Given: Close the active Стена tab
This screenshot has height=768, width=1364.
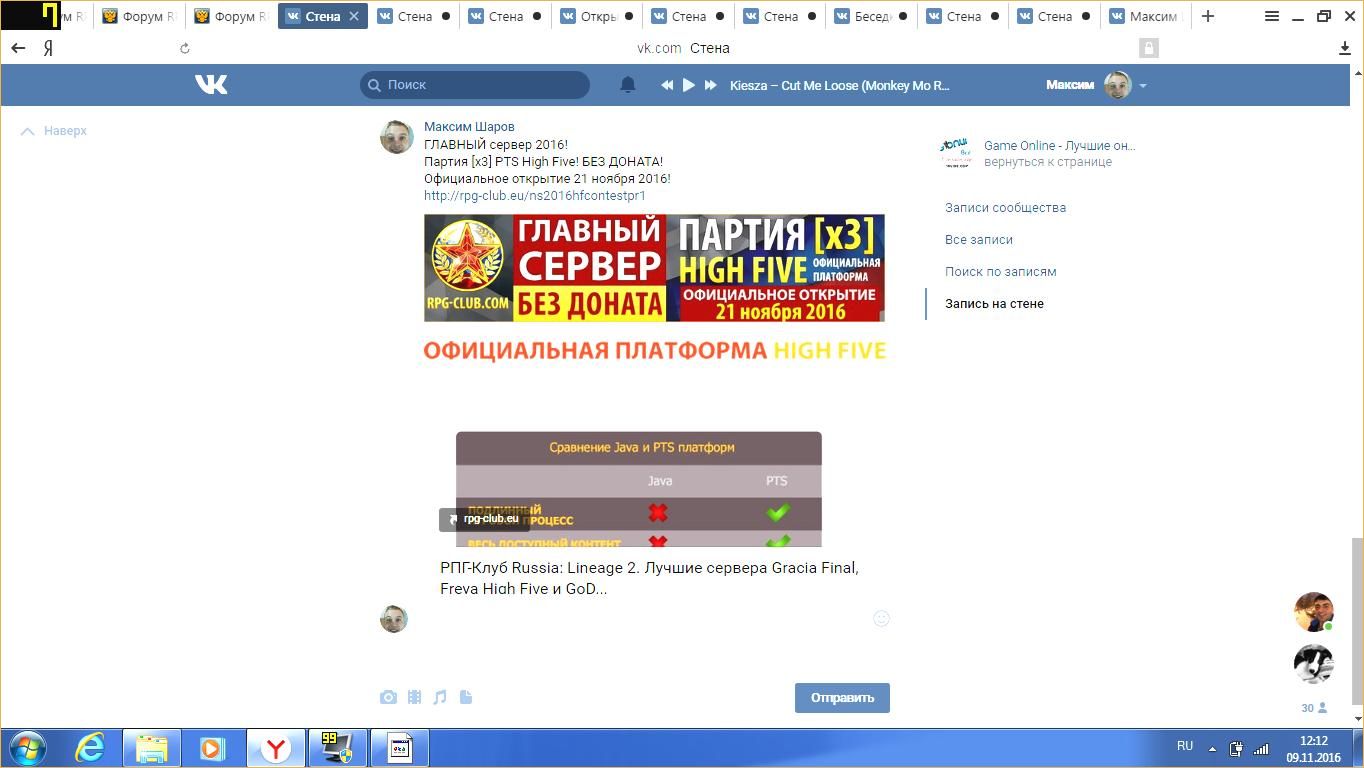Looking at the screenshot, I should point(354,16).
